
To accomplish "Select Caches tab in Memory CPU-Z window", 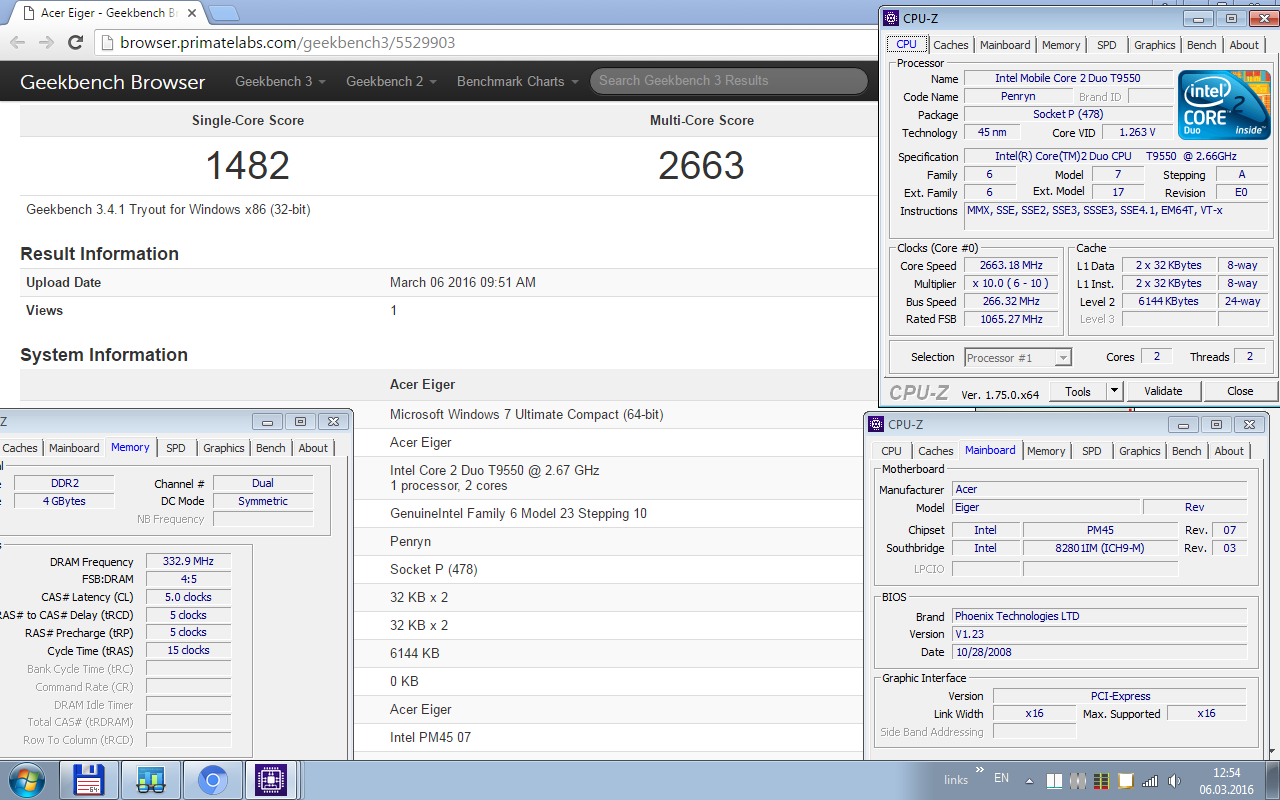I will pyautogui.click(x=20, y=448).
